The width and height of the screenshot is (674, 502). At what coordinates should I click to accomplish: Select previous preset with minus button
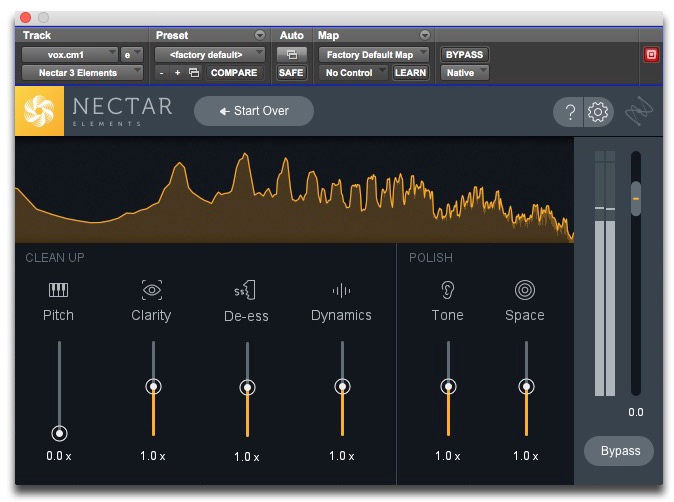click(x=161, y=73)
